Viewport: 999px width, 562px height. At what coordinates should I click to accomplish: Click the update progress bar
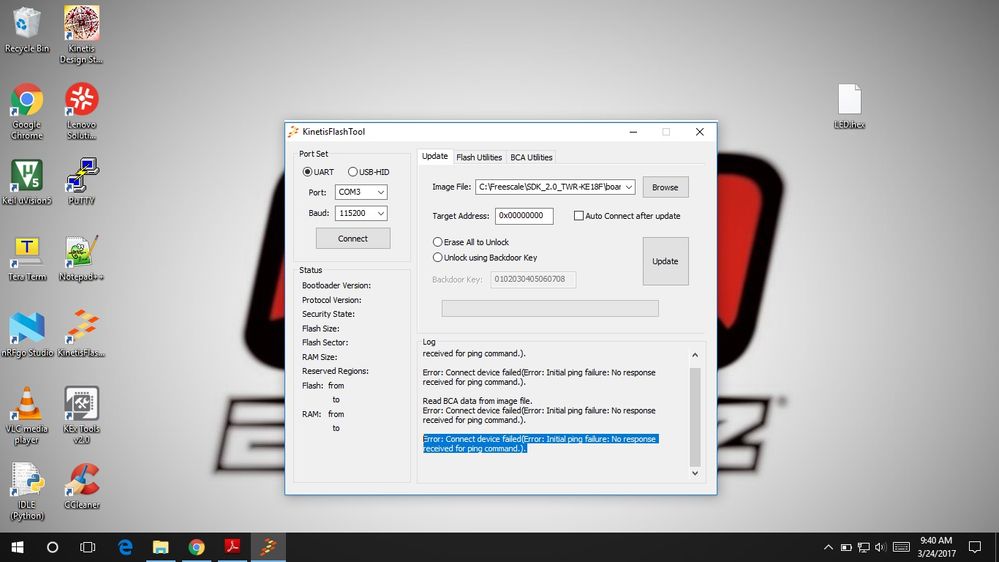(x=550, y=308)
